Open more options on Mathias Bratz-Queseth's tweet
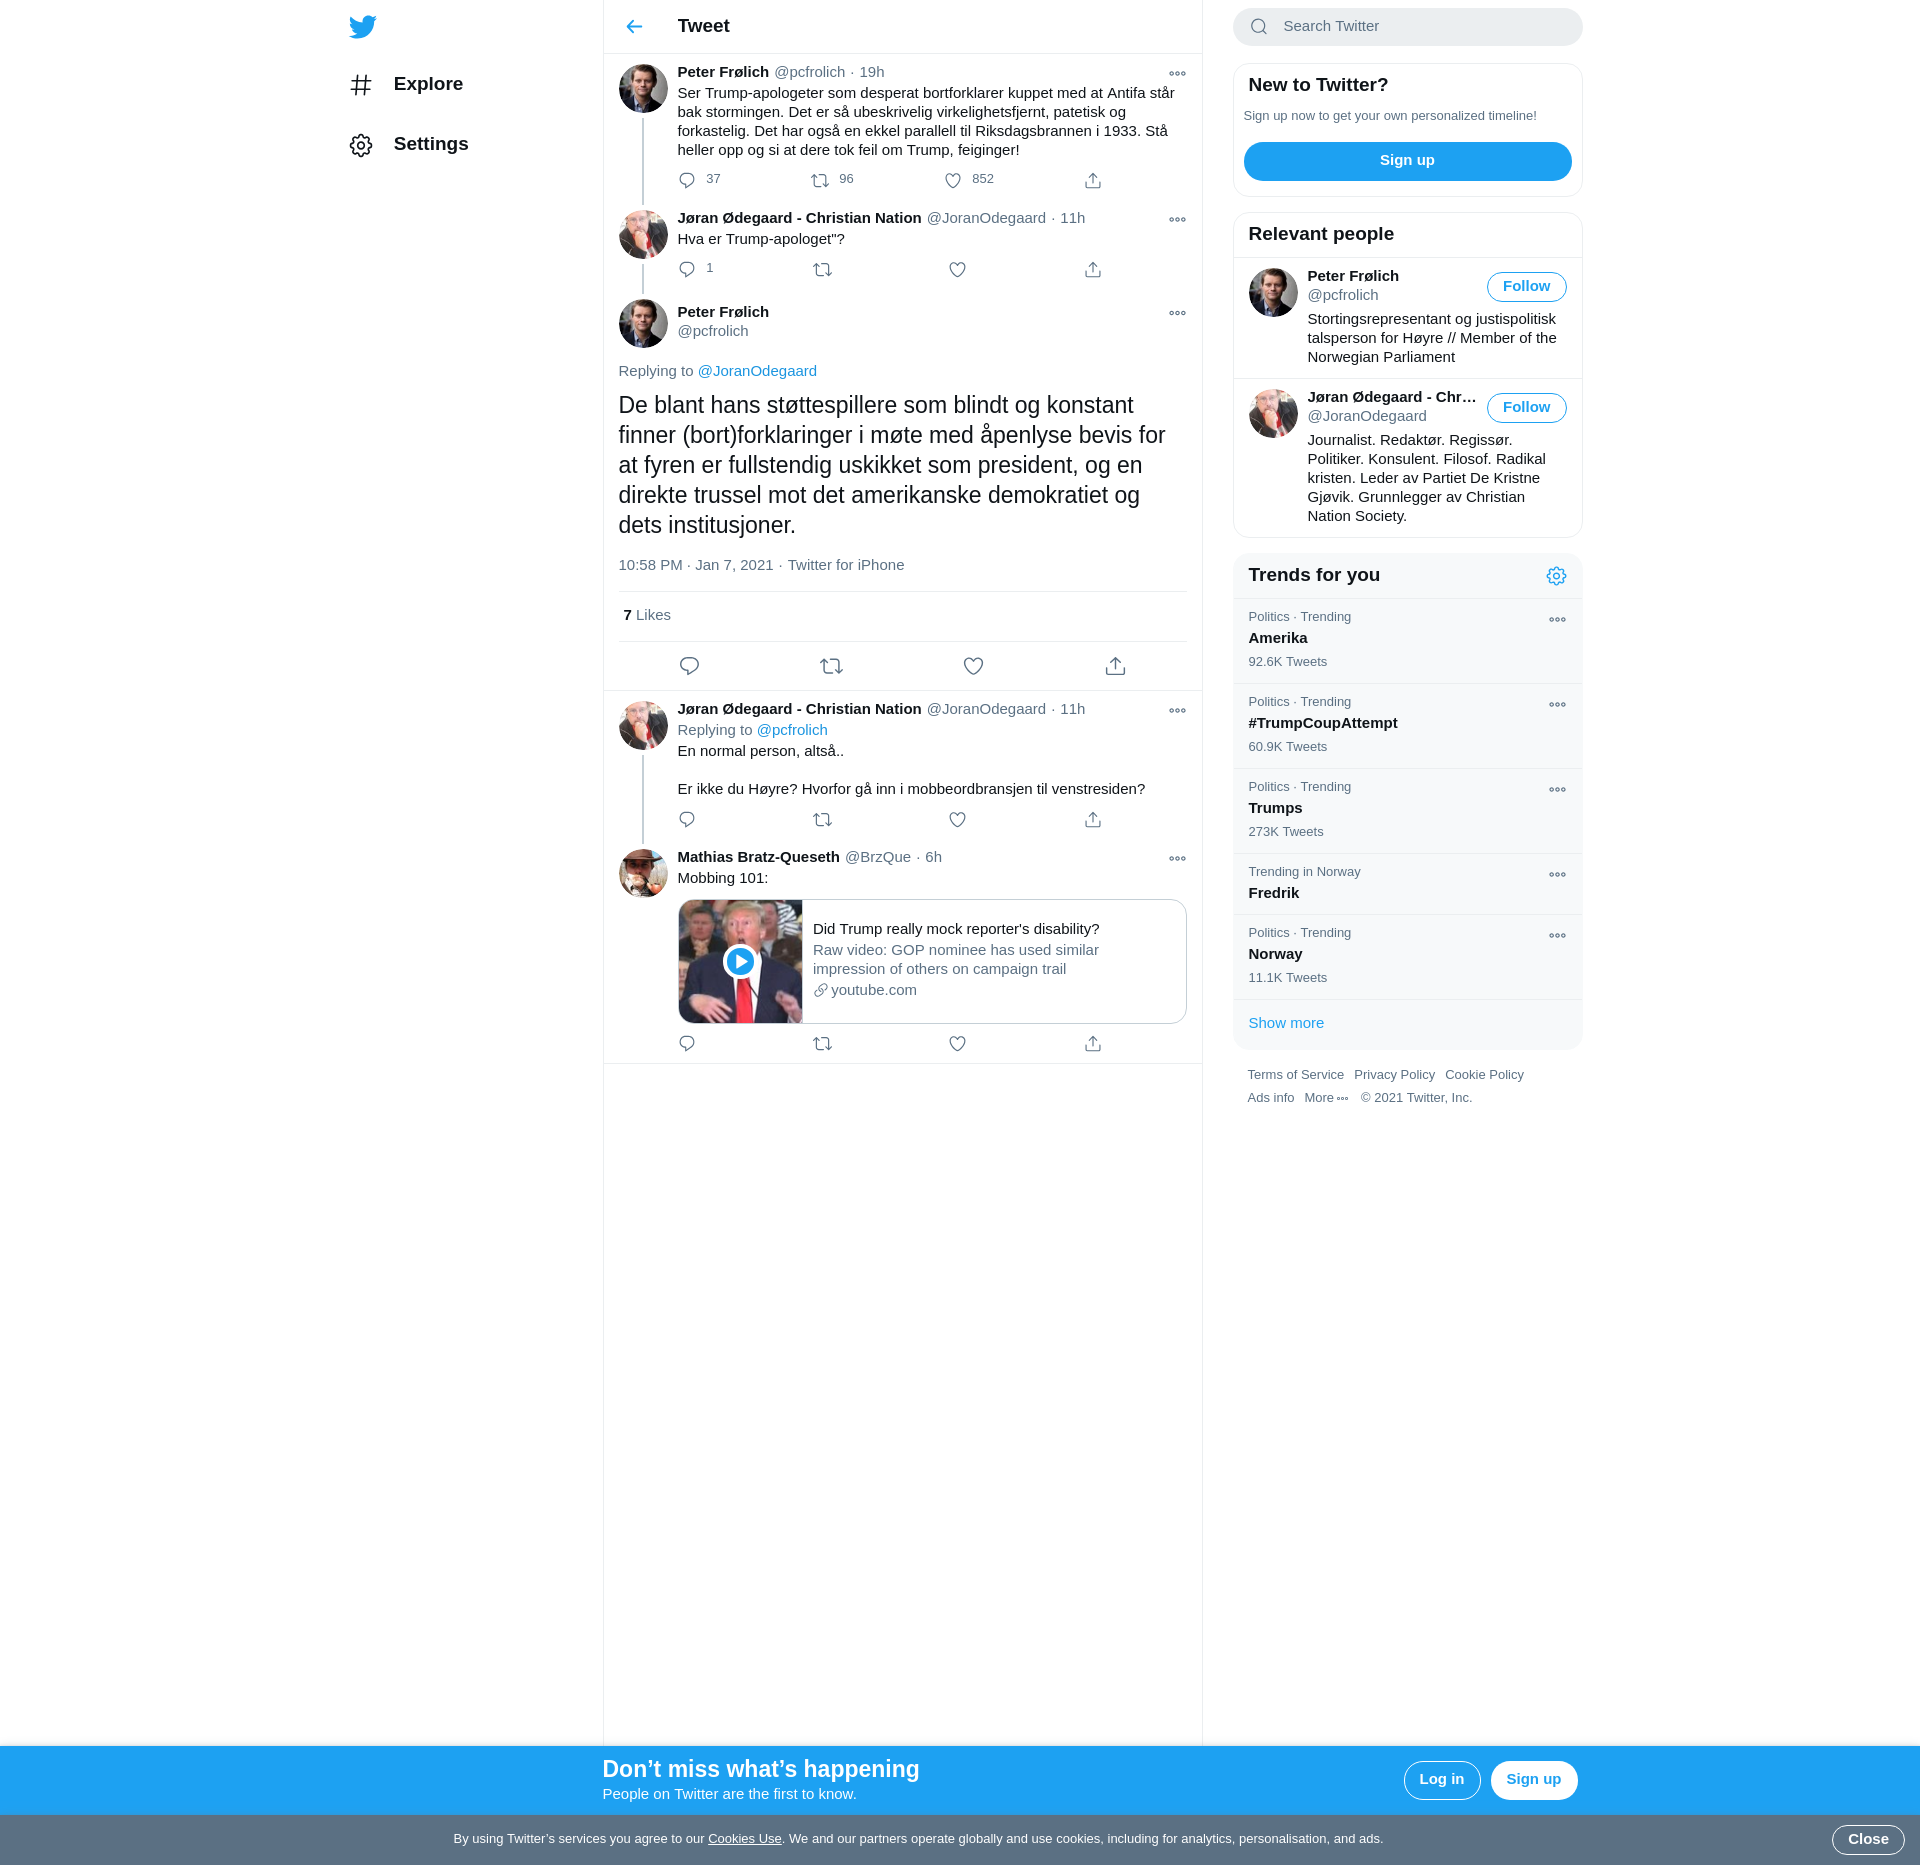This screenshot has height=1865, width=1920. (1177, 858)
